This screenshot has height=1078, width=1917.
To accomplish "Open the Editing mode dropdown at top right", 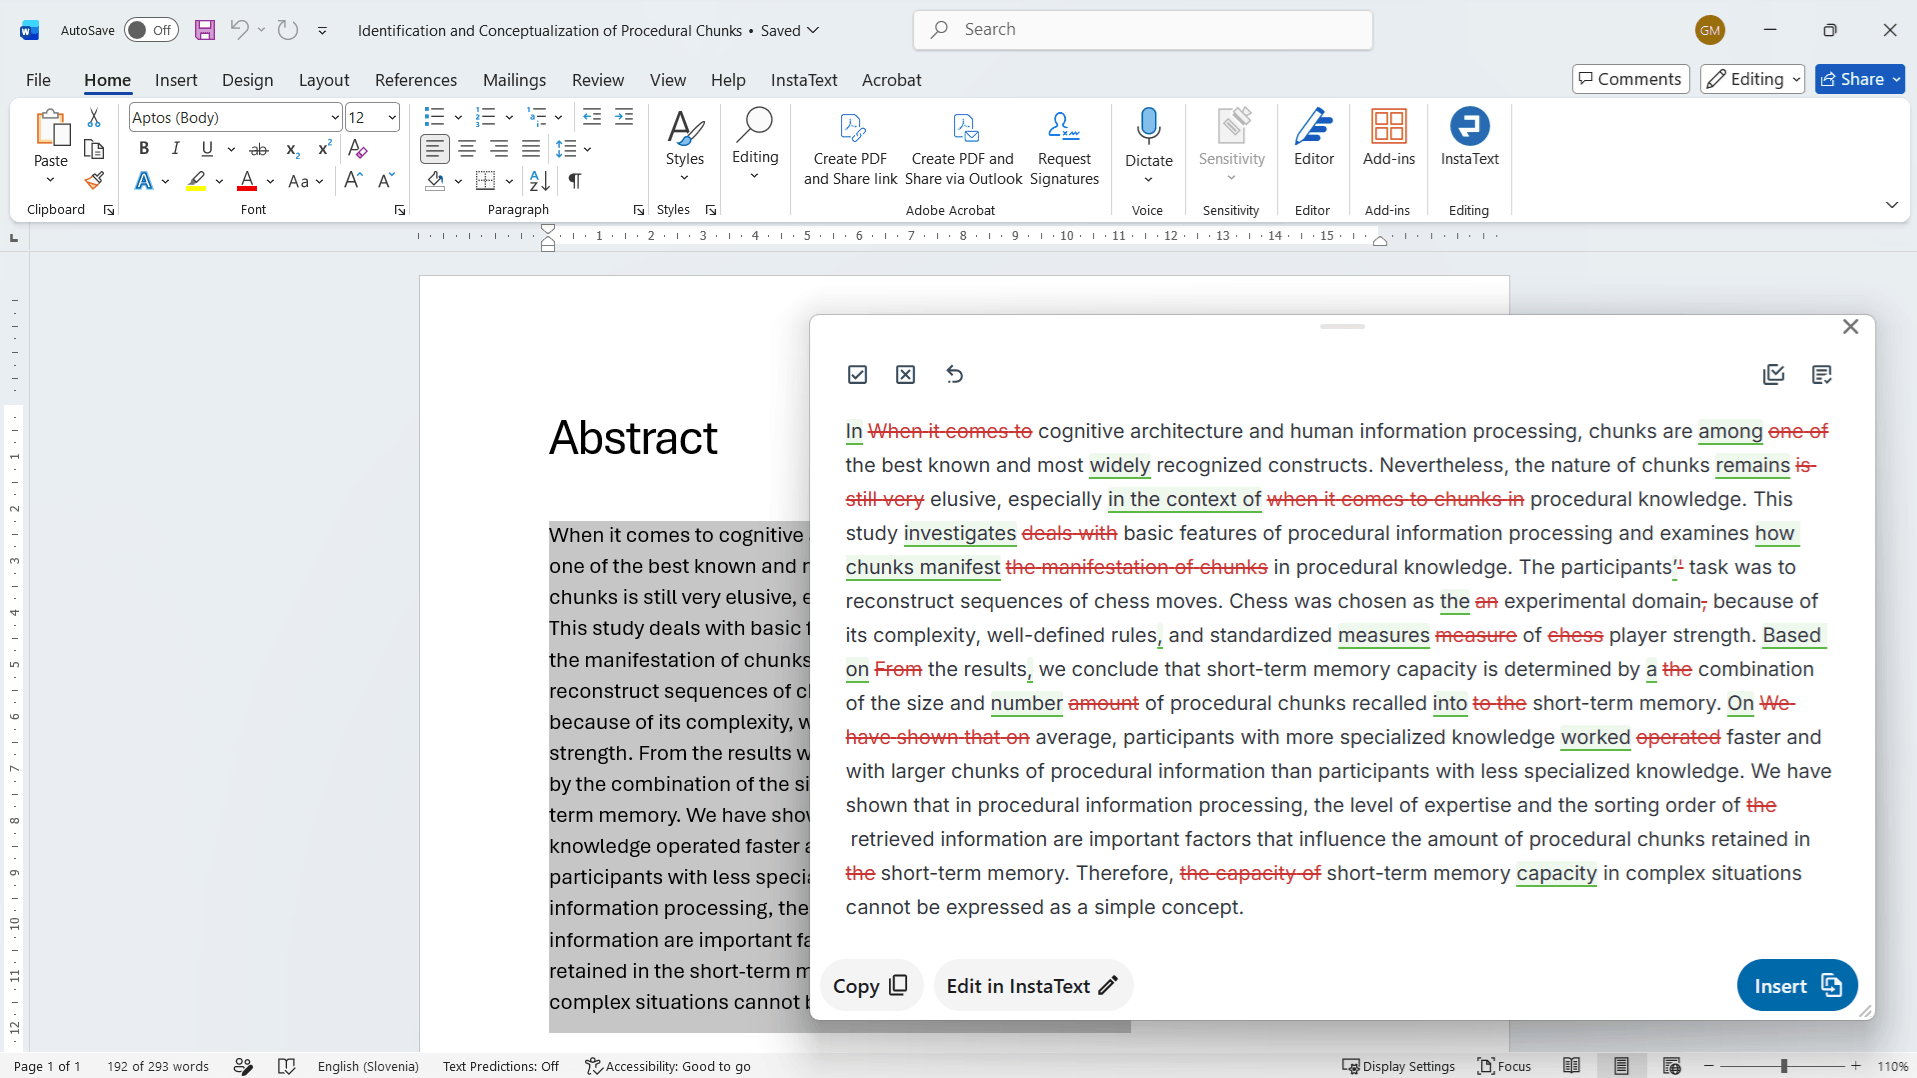I will 1751,79.
